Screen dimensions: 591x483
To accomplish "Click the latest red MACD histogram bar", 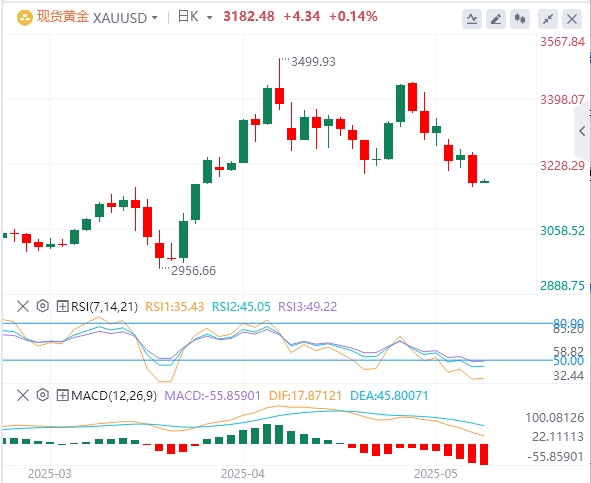I will point(484,454).
